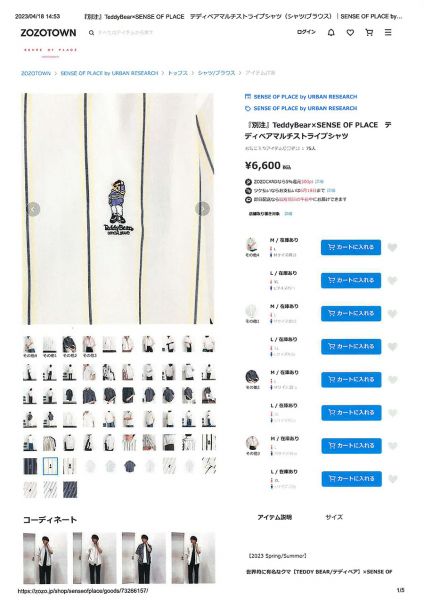Switch to the サイズ tab

pyautogui.click(x=334, y=517)
